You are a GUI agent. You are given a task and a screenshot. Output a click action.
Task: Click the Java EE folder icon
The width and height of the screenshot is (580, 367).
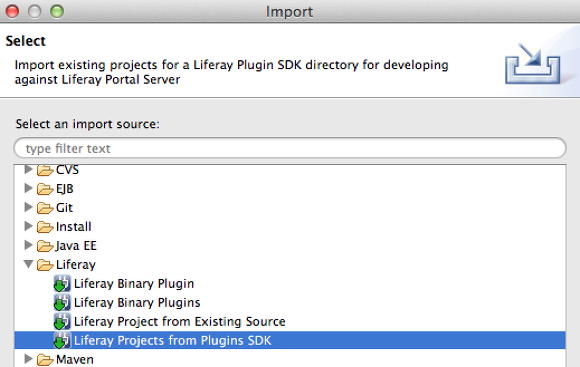click(45, 246)
